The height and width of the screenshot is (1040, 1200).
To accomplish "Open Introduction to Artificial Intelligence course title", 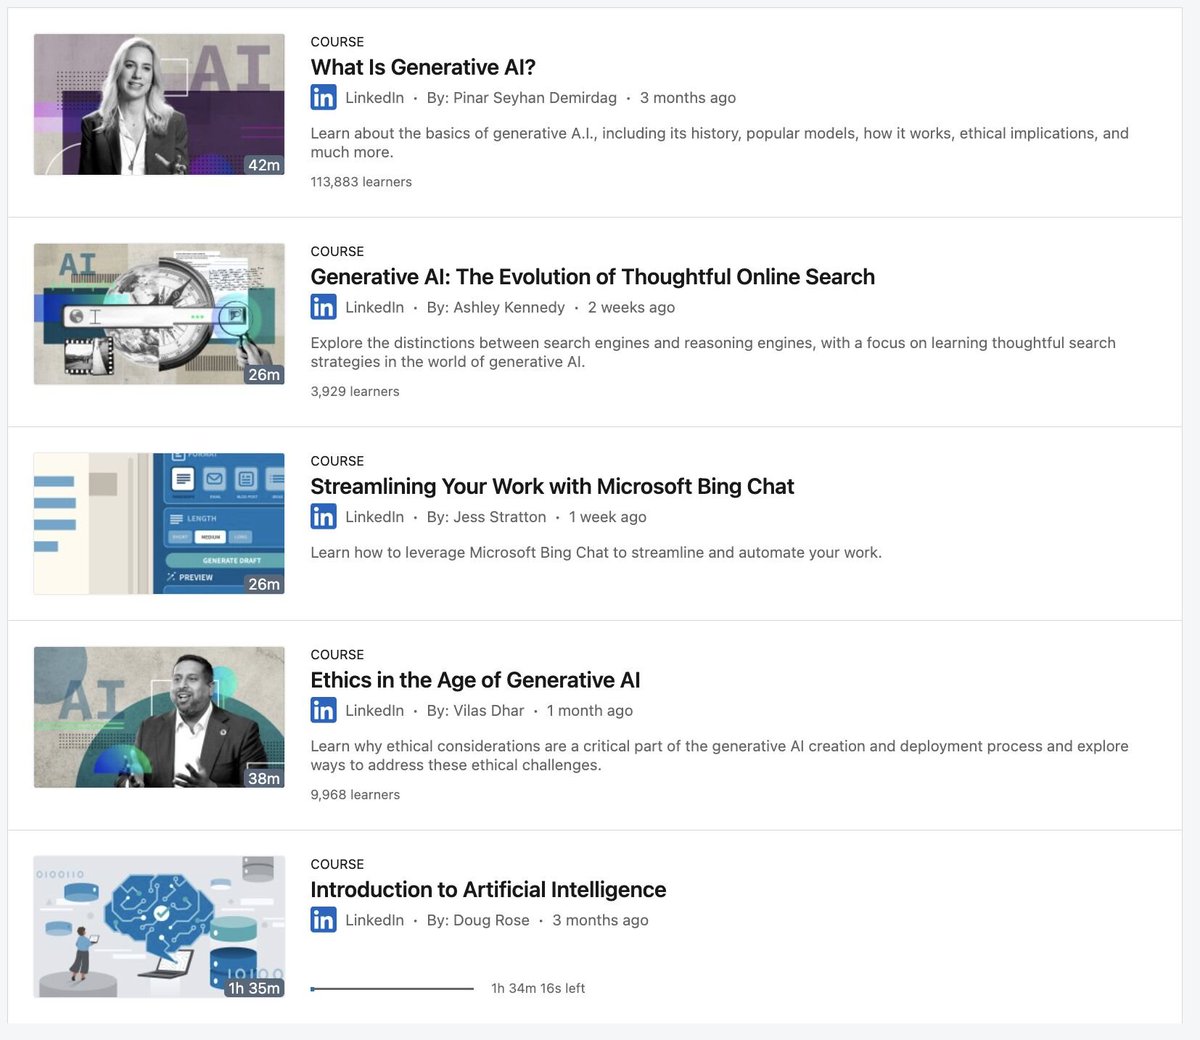I will click(x=488, y=890).
